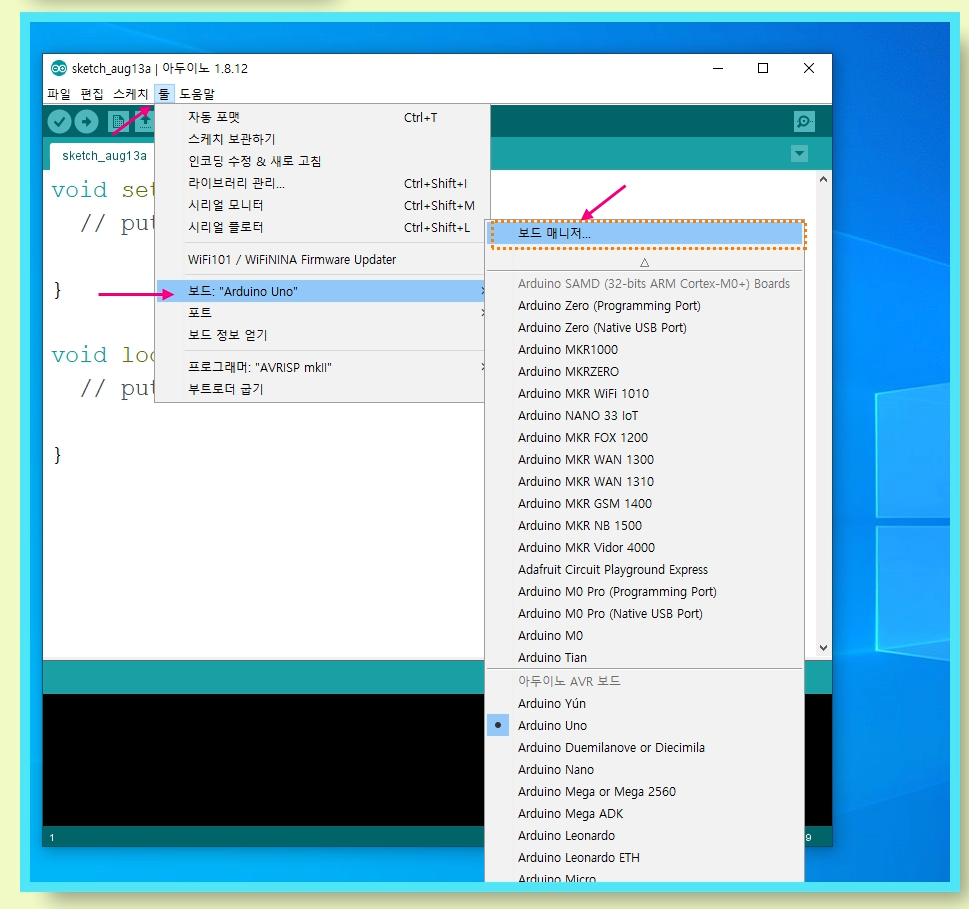969x909 pixels.
Task: Select Arduino MKRZERO board
Action: click(645, 371)
